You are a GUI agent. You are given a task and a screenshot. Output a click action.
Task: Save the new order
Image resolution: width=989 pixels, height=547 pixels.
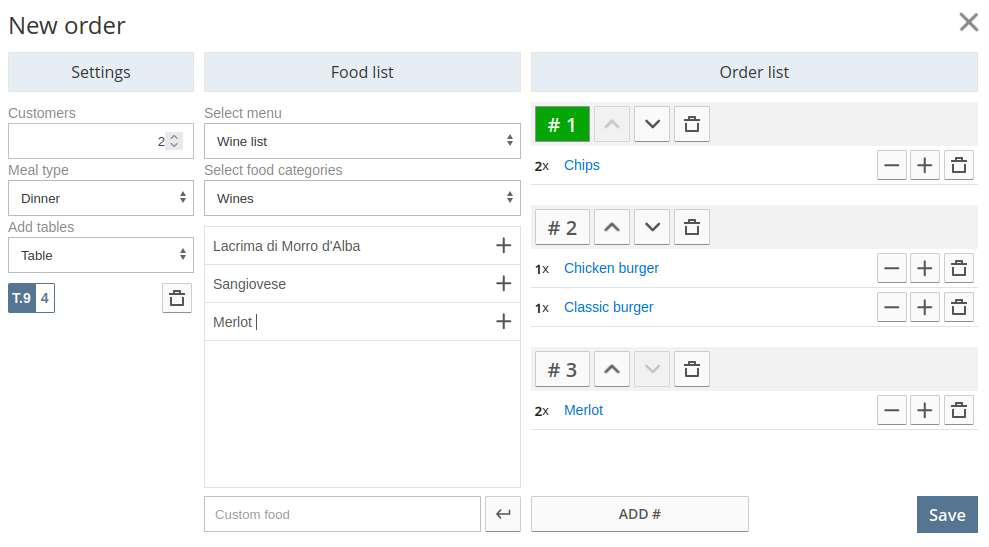point(947,515)
